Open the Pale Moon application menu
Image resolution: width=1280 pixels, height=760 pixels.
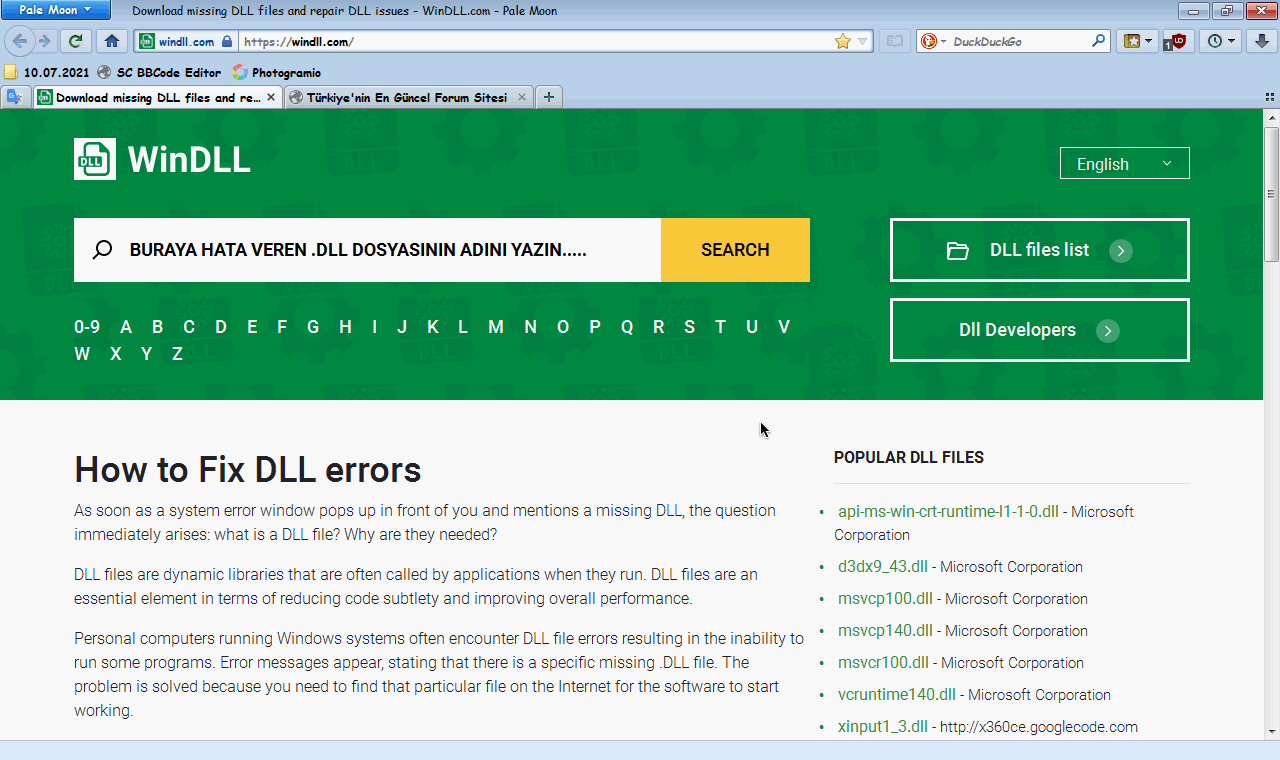coord(56,10)
